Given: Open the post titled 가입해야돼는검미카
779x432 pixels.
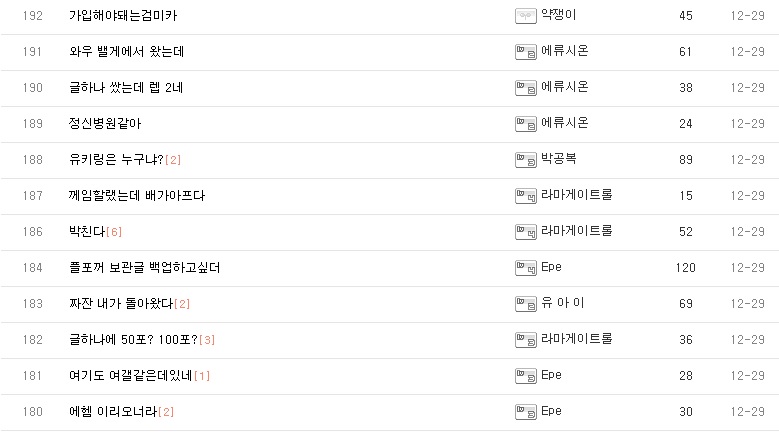Looking at the screenshot, I should [x=124, y=16].
